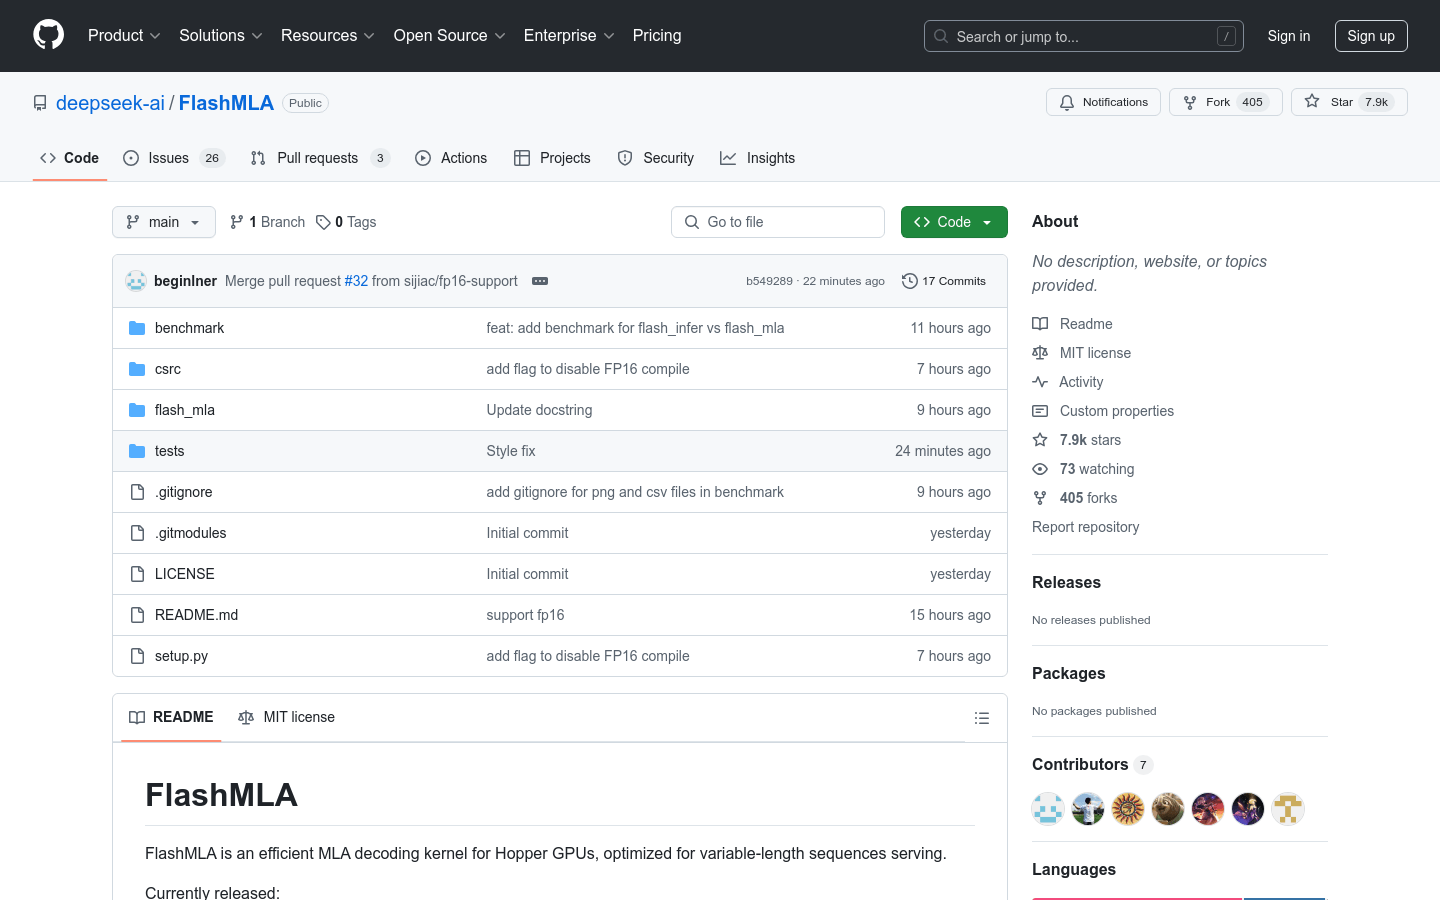The height and width of the screenshot is (900, 1440).
Task: Expand the Enterprise menu
Action: tap(569, 36)
